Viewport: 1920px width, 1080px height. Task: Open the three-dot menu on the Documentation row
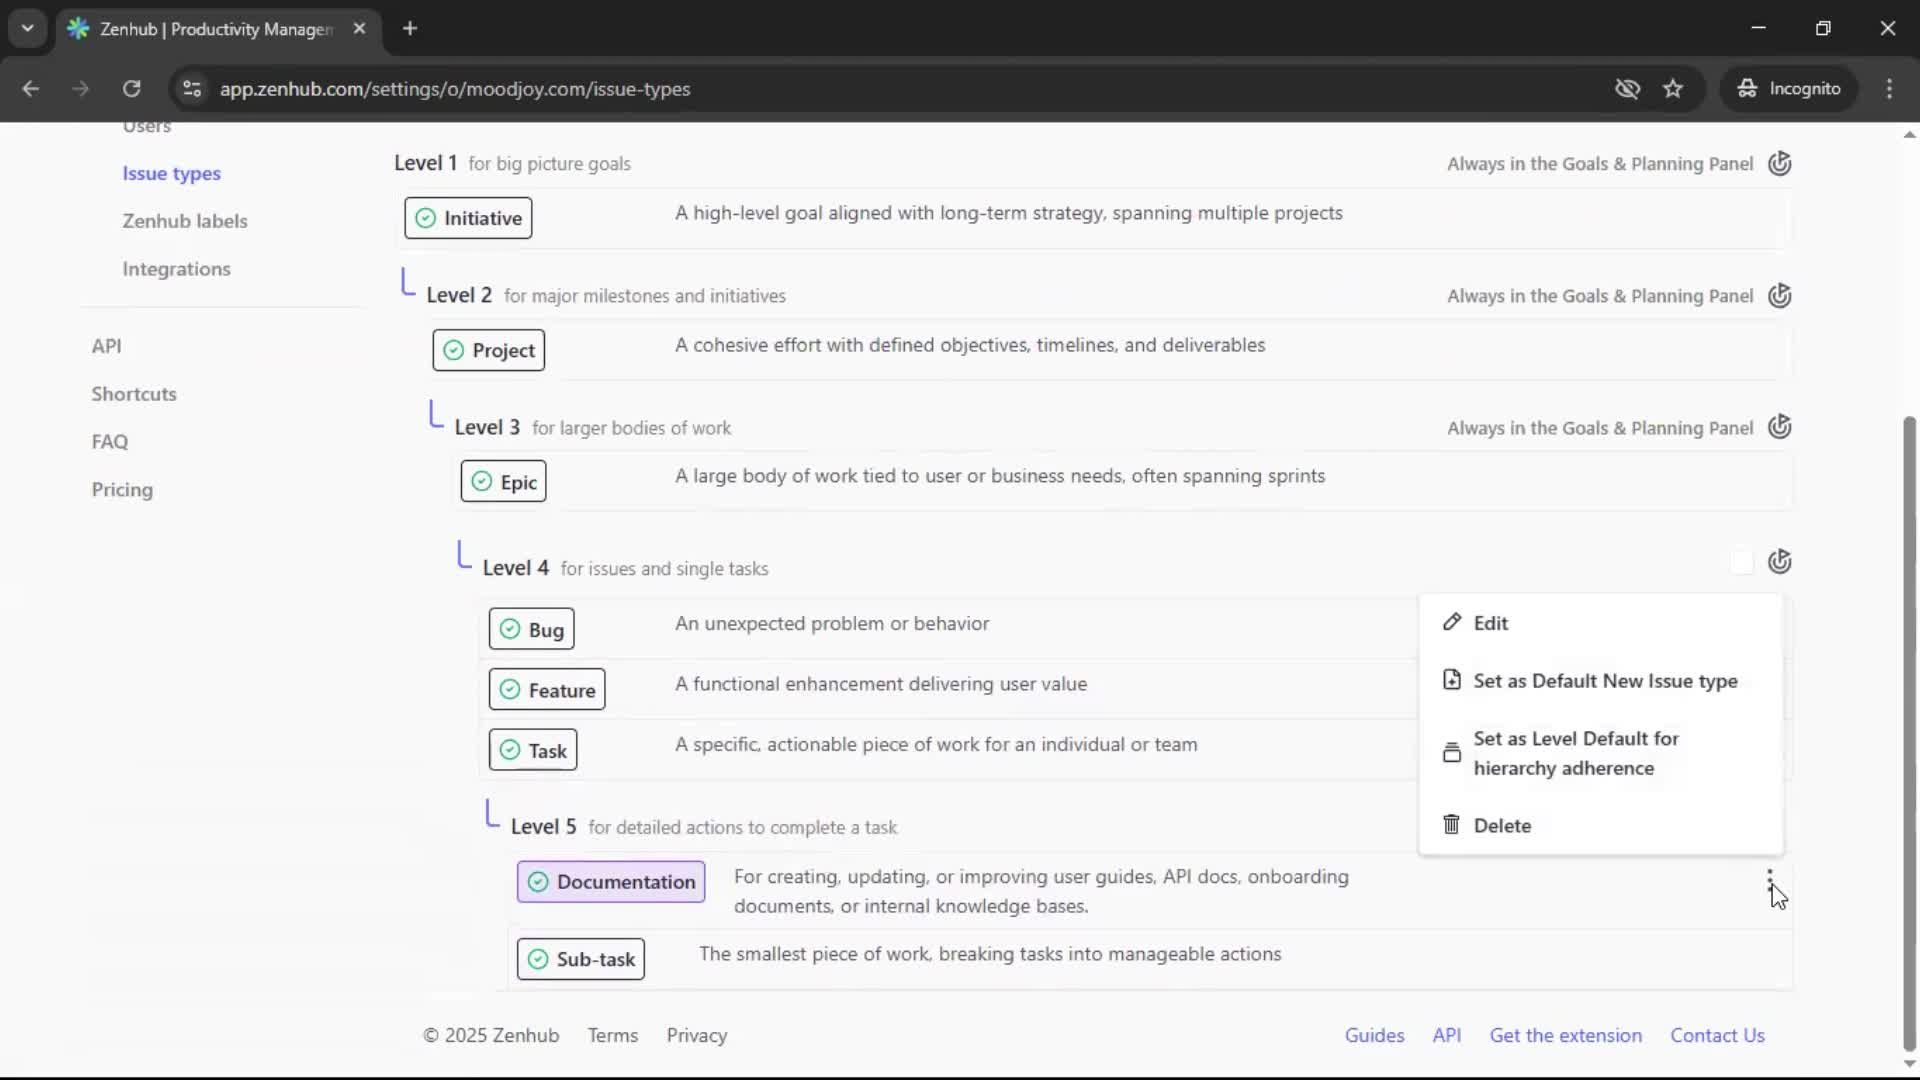pos(1770,878)
